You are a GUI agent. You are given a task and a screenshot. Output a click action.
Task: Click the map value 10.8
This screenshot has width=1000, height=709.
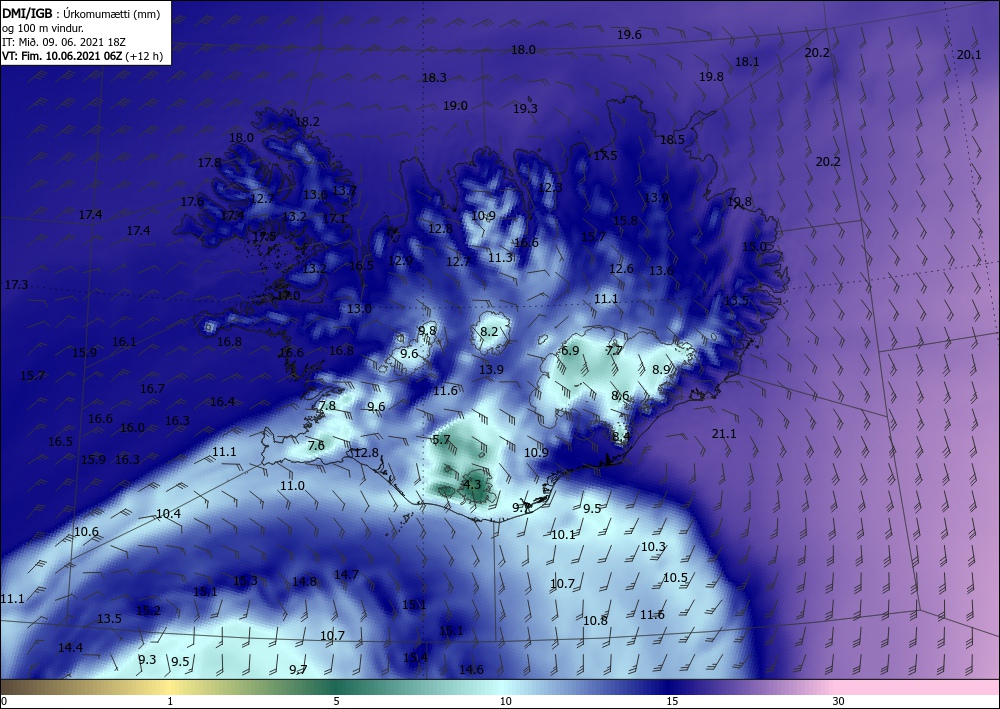pyautogui.click(x=595, y=621)
